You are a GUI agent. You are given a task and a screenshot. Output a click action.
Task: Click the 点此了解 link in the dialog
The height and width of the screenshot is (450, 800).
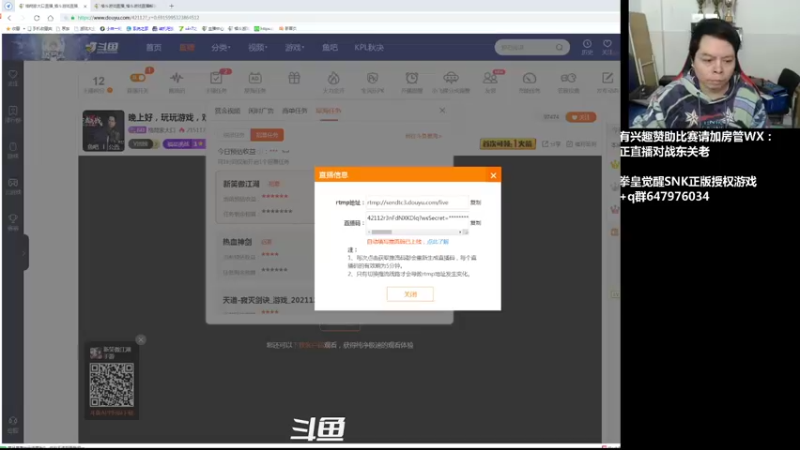click(x=438, y=242)
